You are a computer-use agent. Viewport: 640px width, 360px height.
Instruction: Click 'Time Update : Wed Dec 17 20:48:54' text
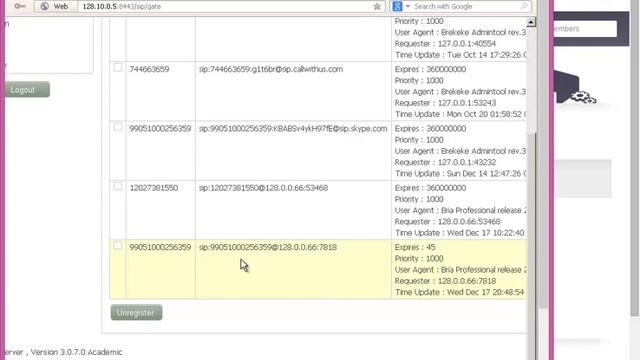(x=460, y=292)
